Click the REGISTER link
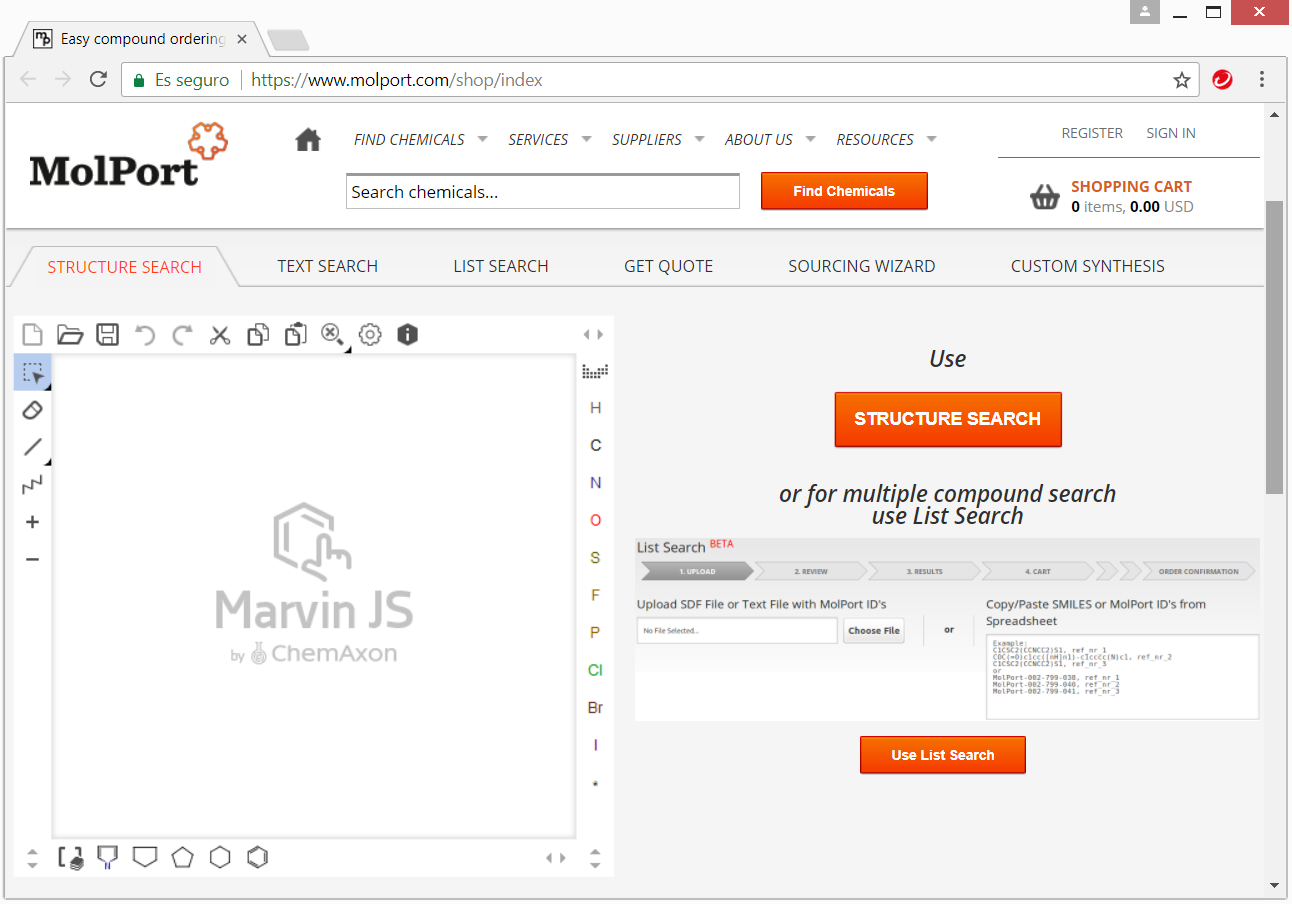Screen dimensions: 1292x904 [1092, 133]
